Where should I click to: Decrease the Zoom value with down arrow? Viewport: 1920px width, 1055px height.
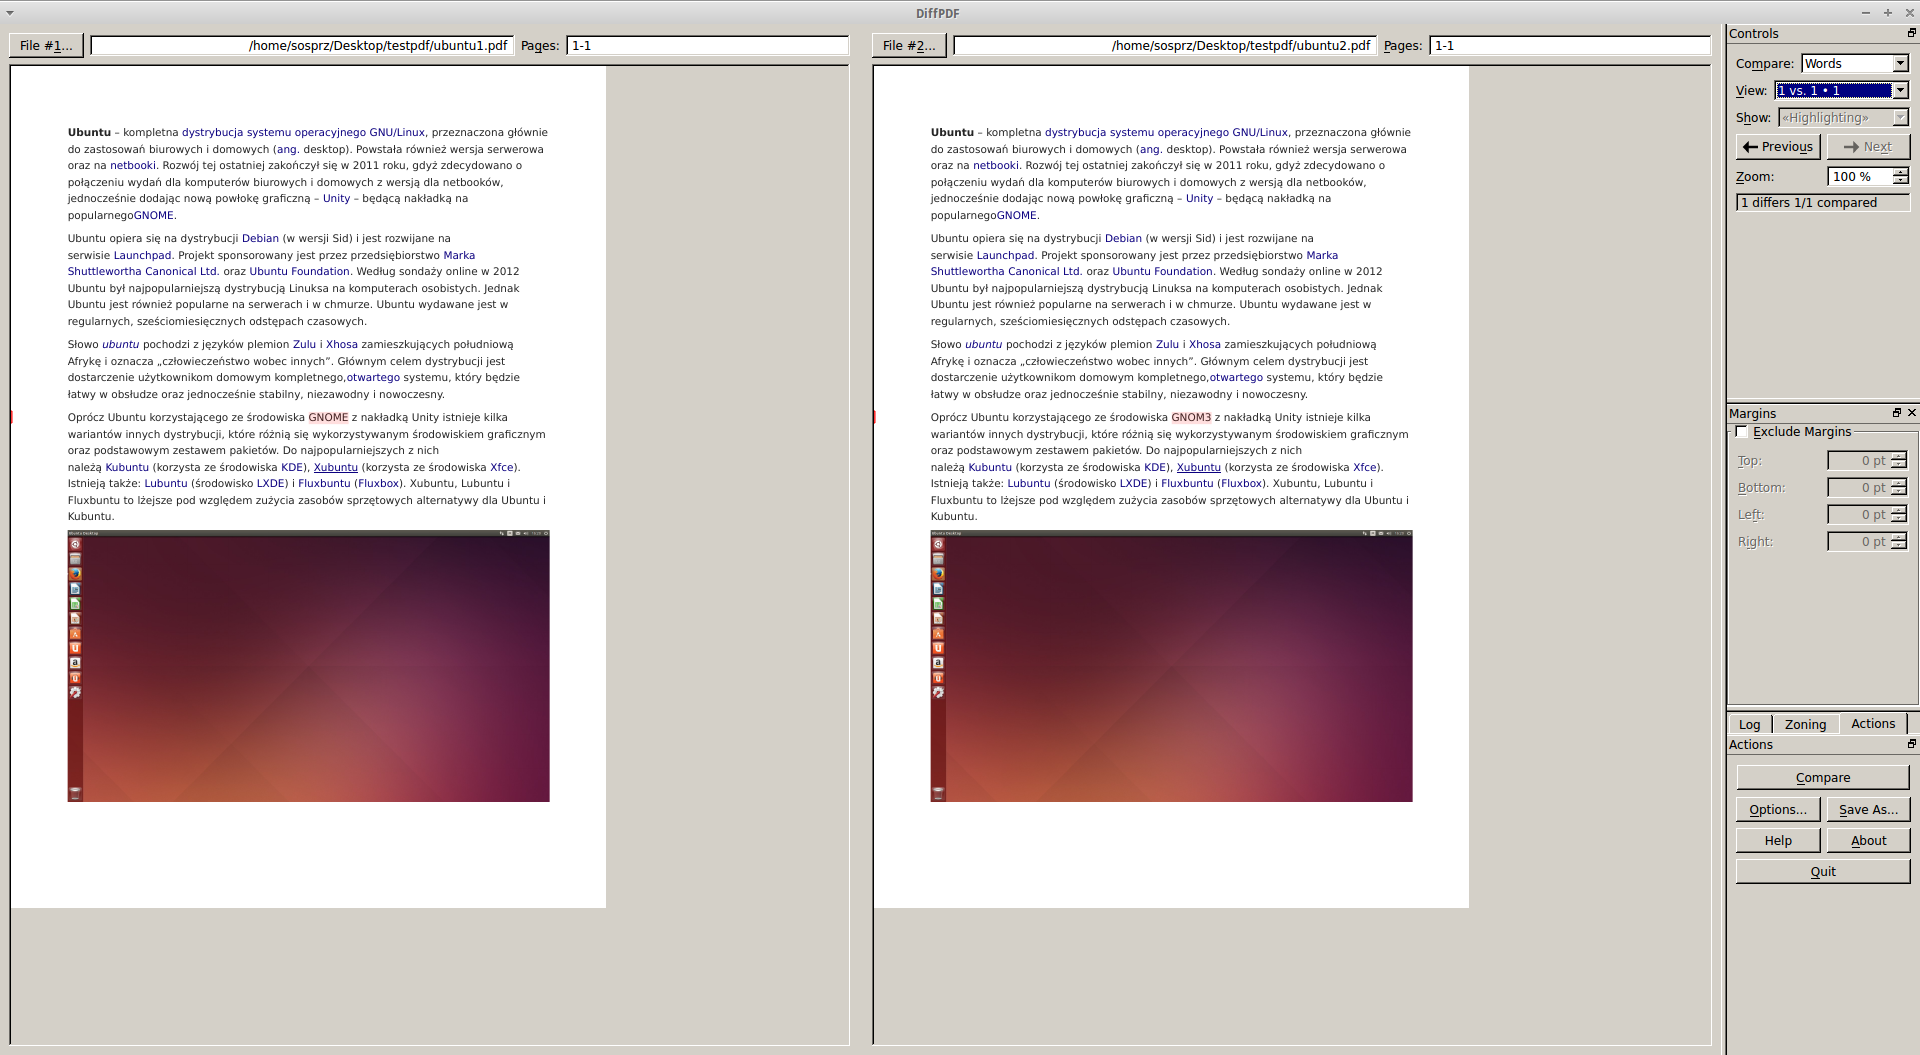[x=1900, y=181]
